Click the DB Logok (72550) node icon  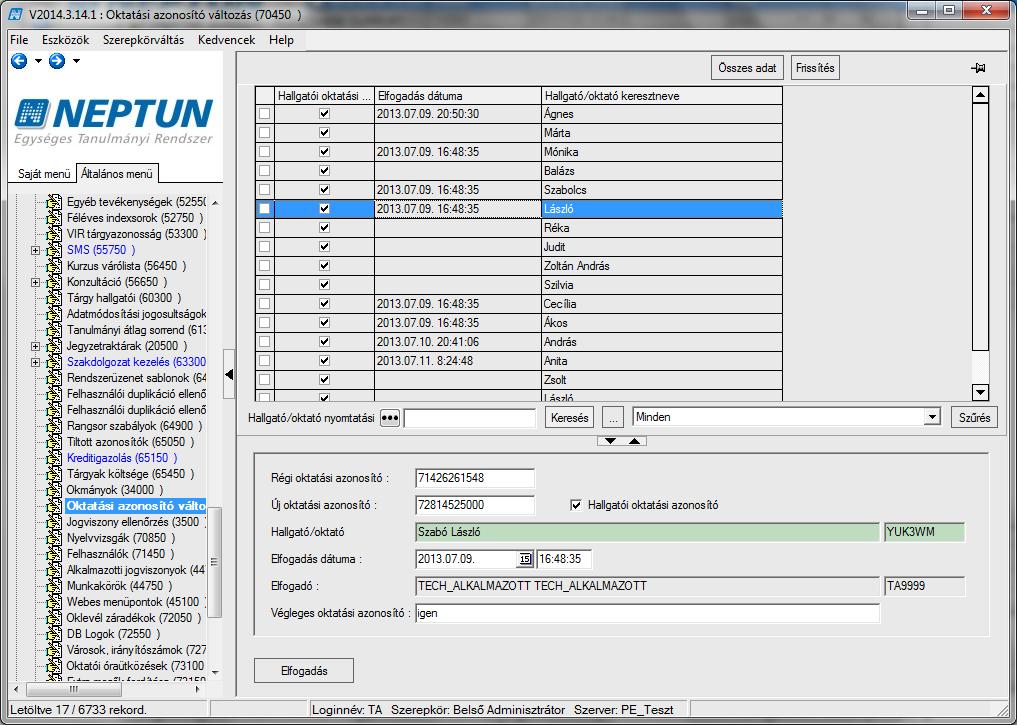54,634
